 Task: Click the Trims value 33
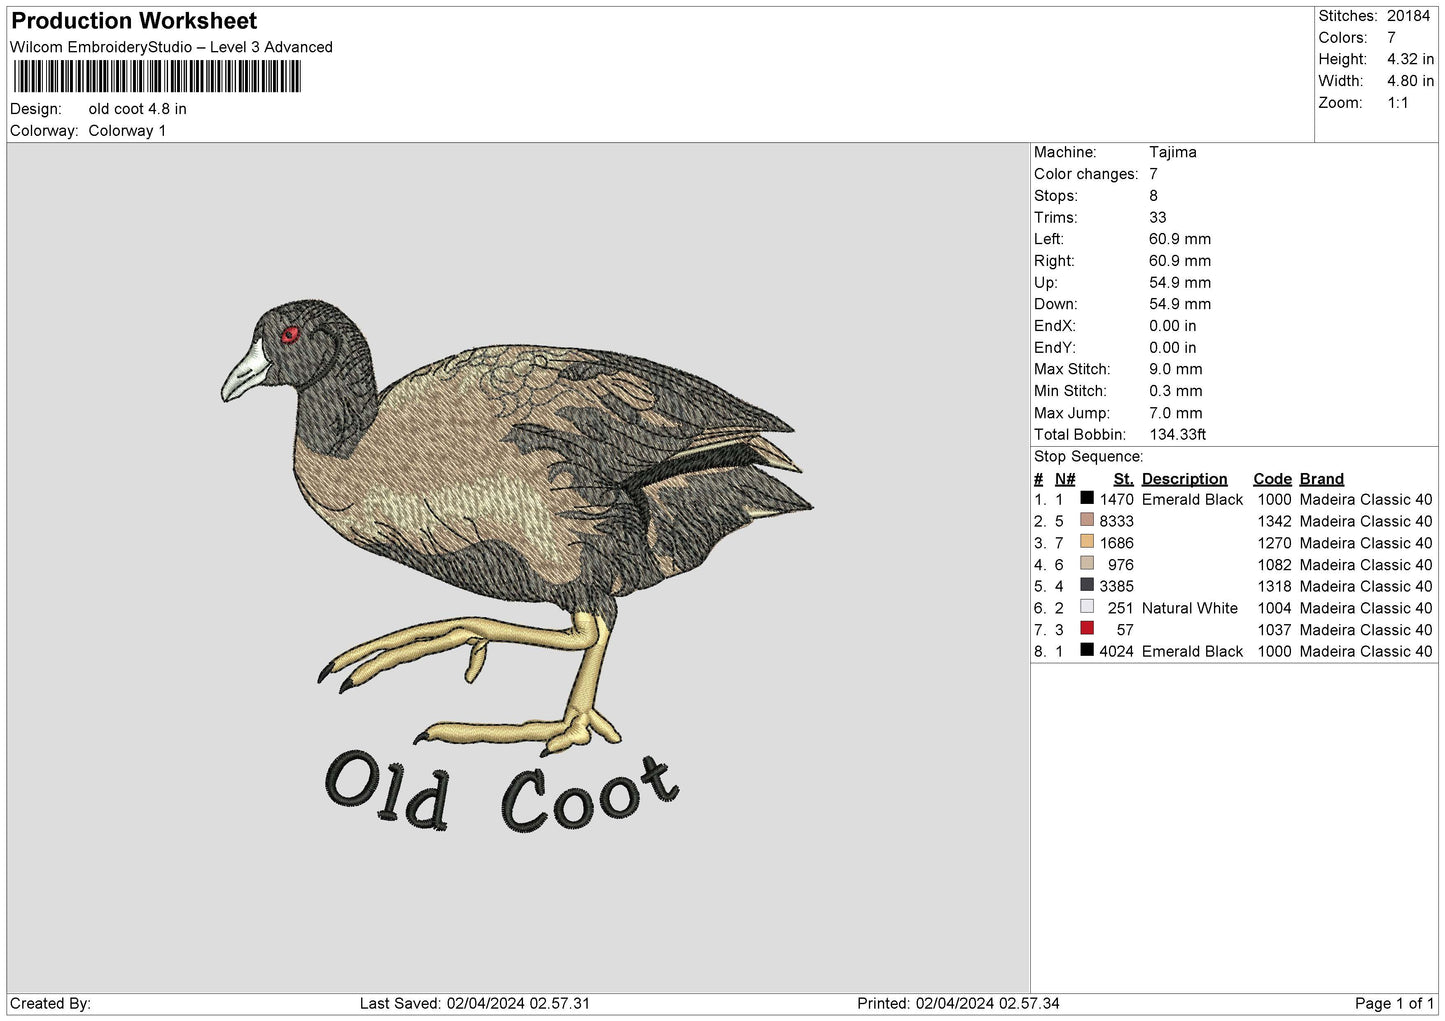pos(1157,217)
